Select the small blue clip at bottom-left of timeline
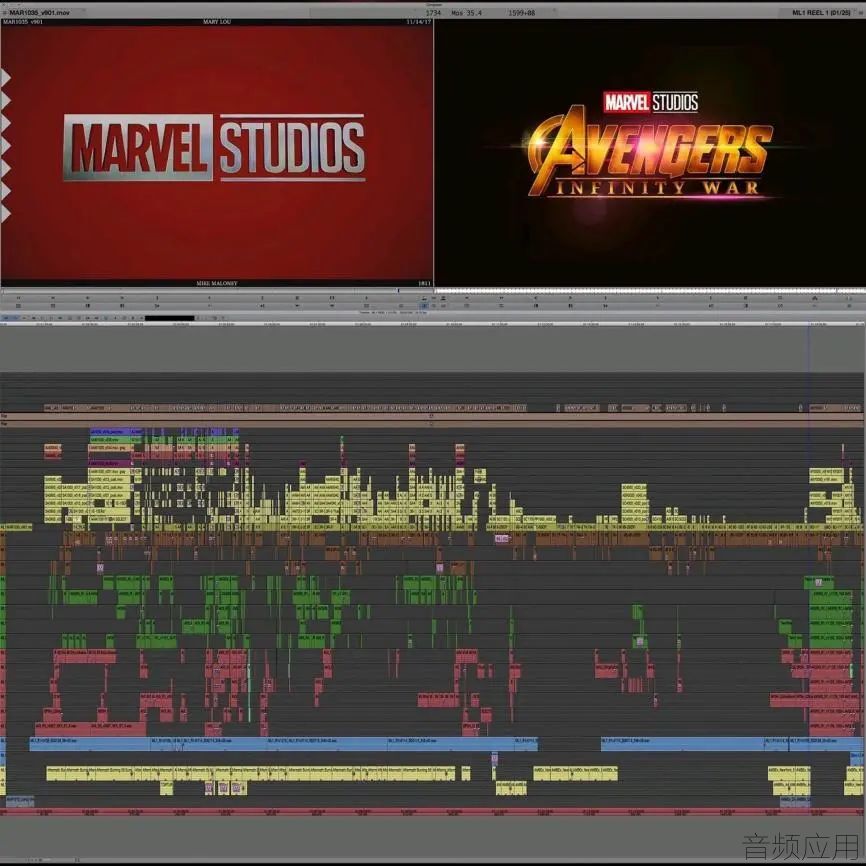The width and height of the screenshot is (866, 866). (x=20, y=800)
